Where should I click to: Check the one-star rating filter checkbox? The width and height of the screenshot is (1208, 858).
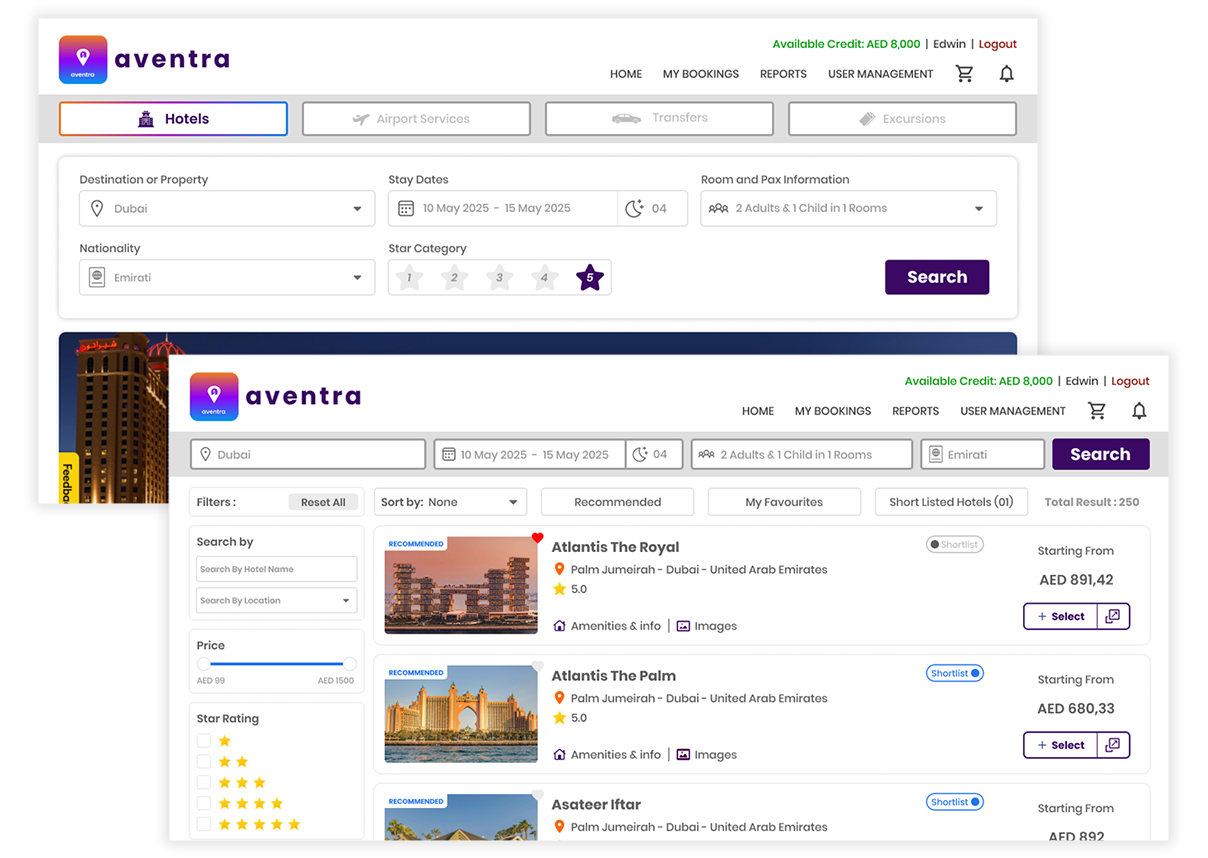pyautogui.click(x=204, y=741)
